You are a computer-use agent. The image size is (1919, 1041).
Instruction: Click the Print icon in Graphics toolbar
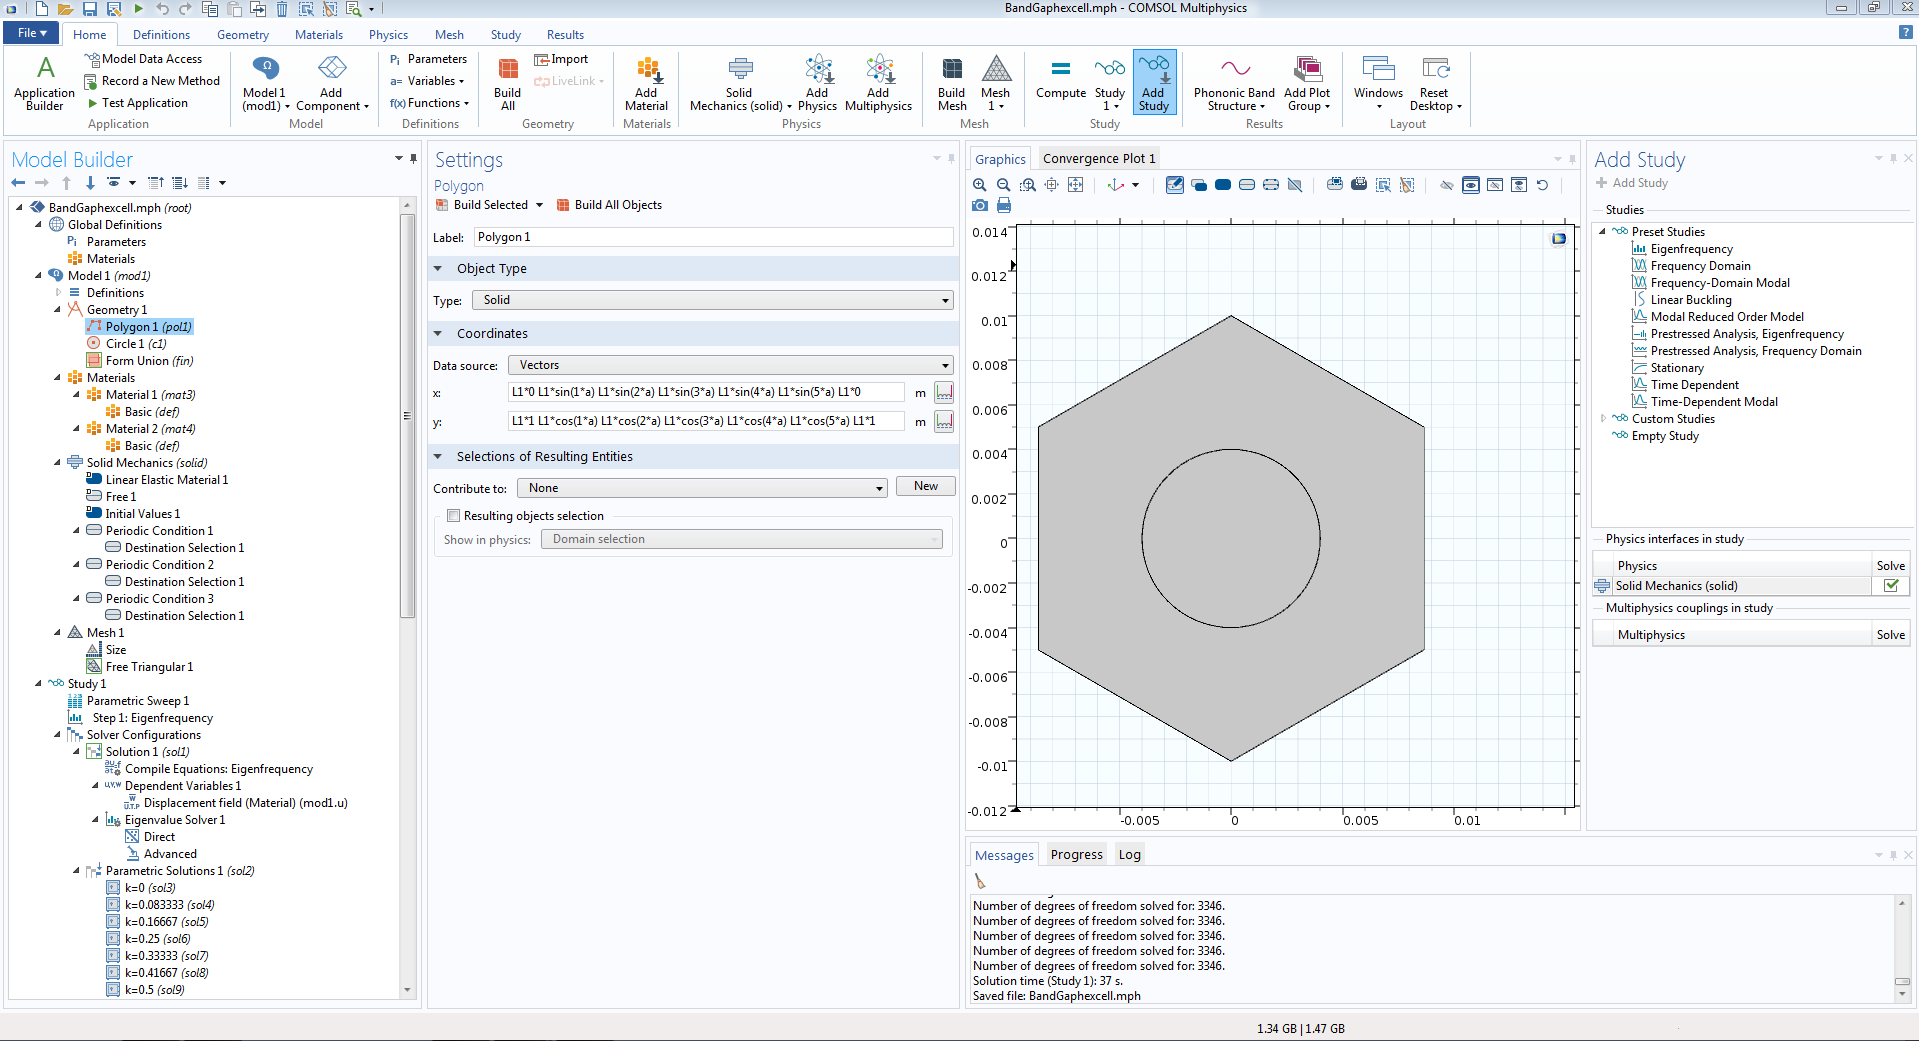[1004, 205]
